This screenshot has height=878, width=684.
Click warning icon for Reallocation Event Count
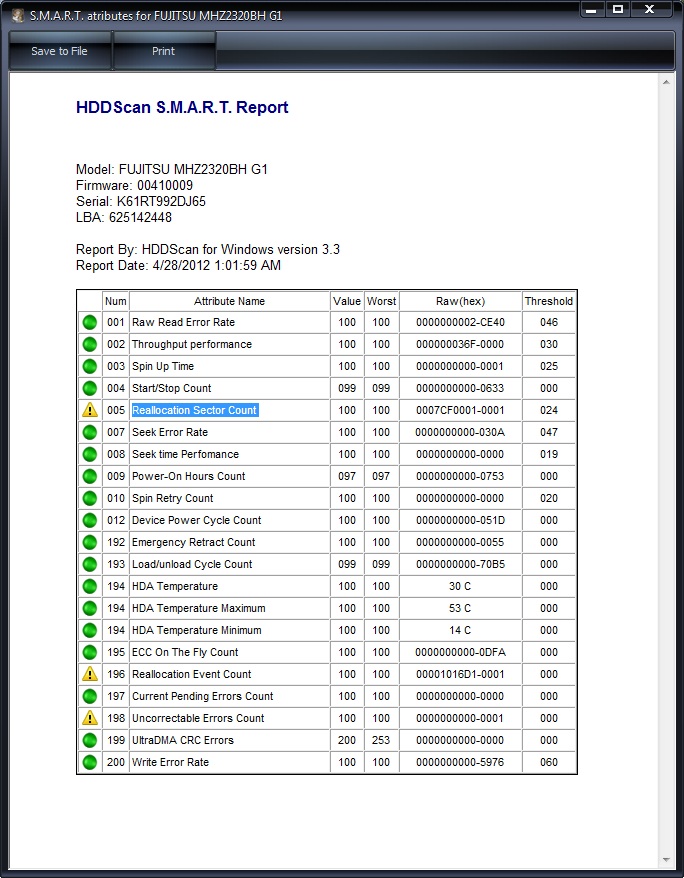[90, 674]
